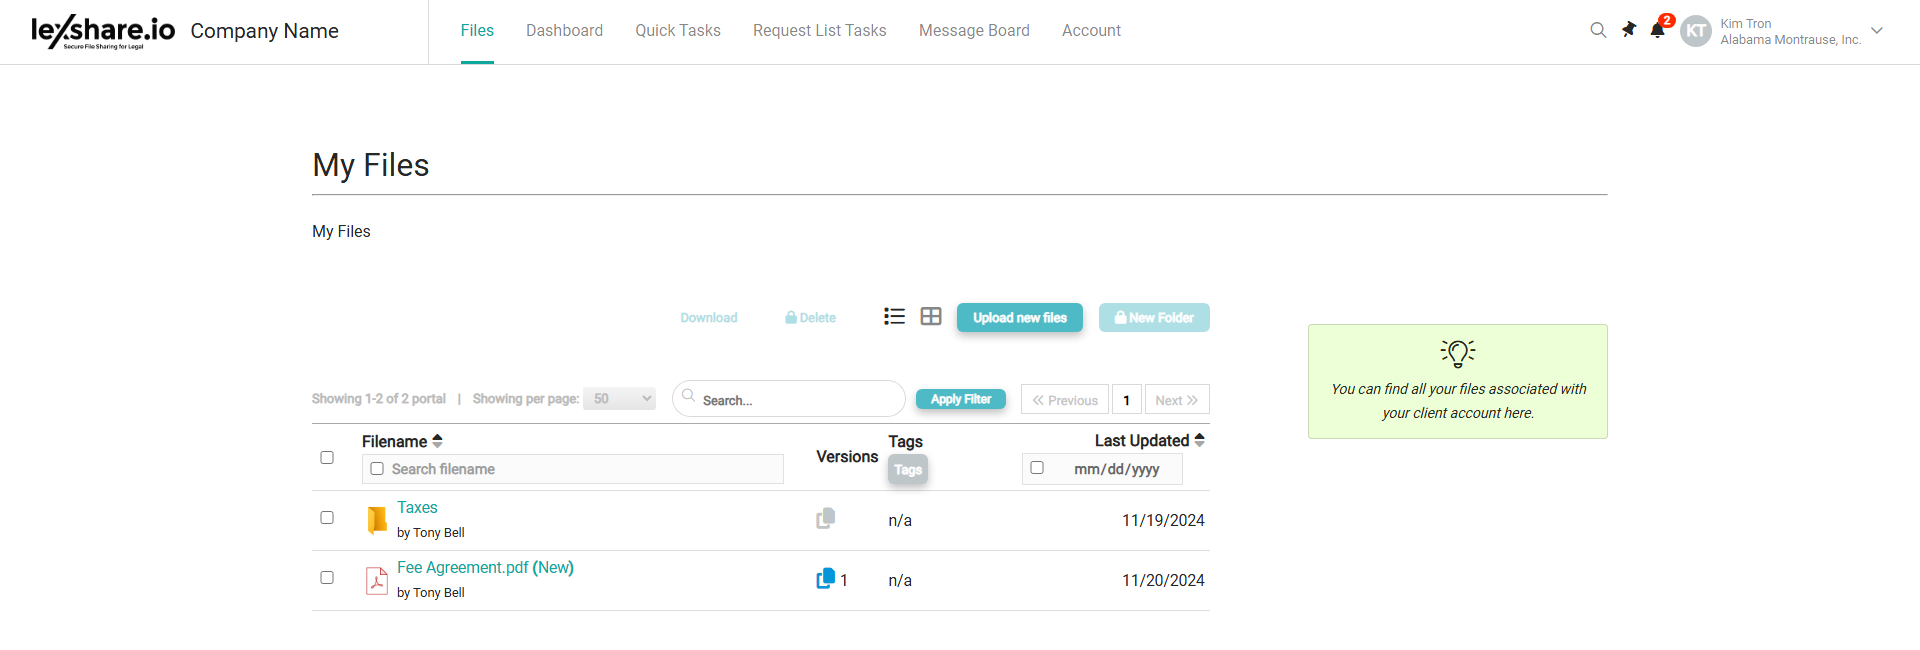Open the search magnifier in header
The image size is (1920, 650).
[x=1598, y=30]
